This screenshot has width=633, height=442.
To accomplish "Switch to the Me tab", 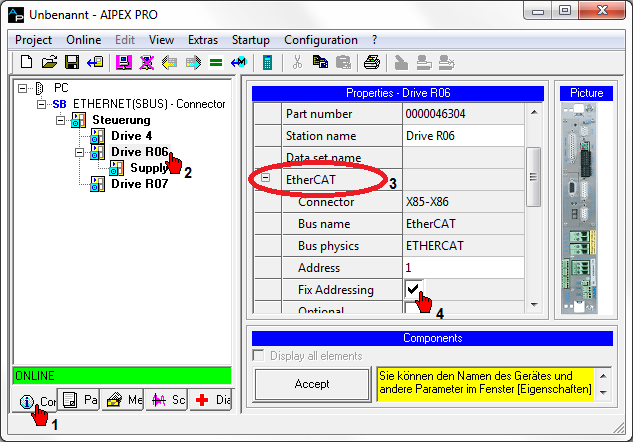I will coord(123,400).
